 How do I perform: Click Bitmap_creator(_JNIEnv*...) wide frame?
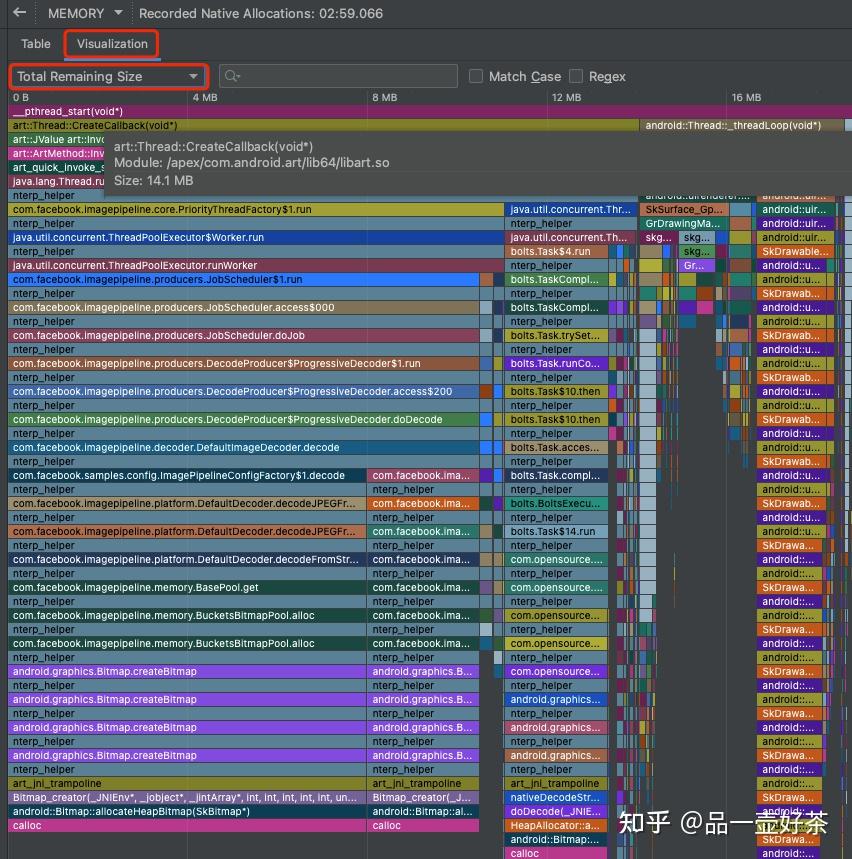(x=187, y=798)
